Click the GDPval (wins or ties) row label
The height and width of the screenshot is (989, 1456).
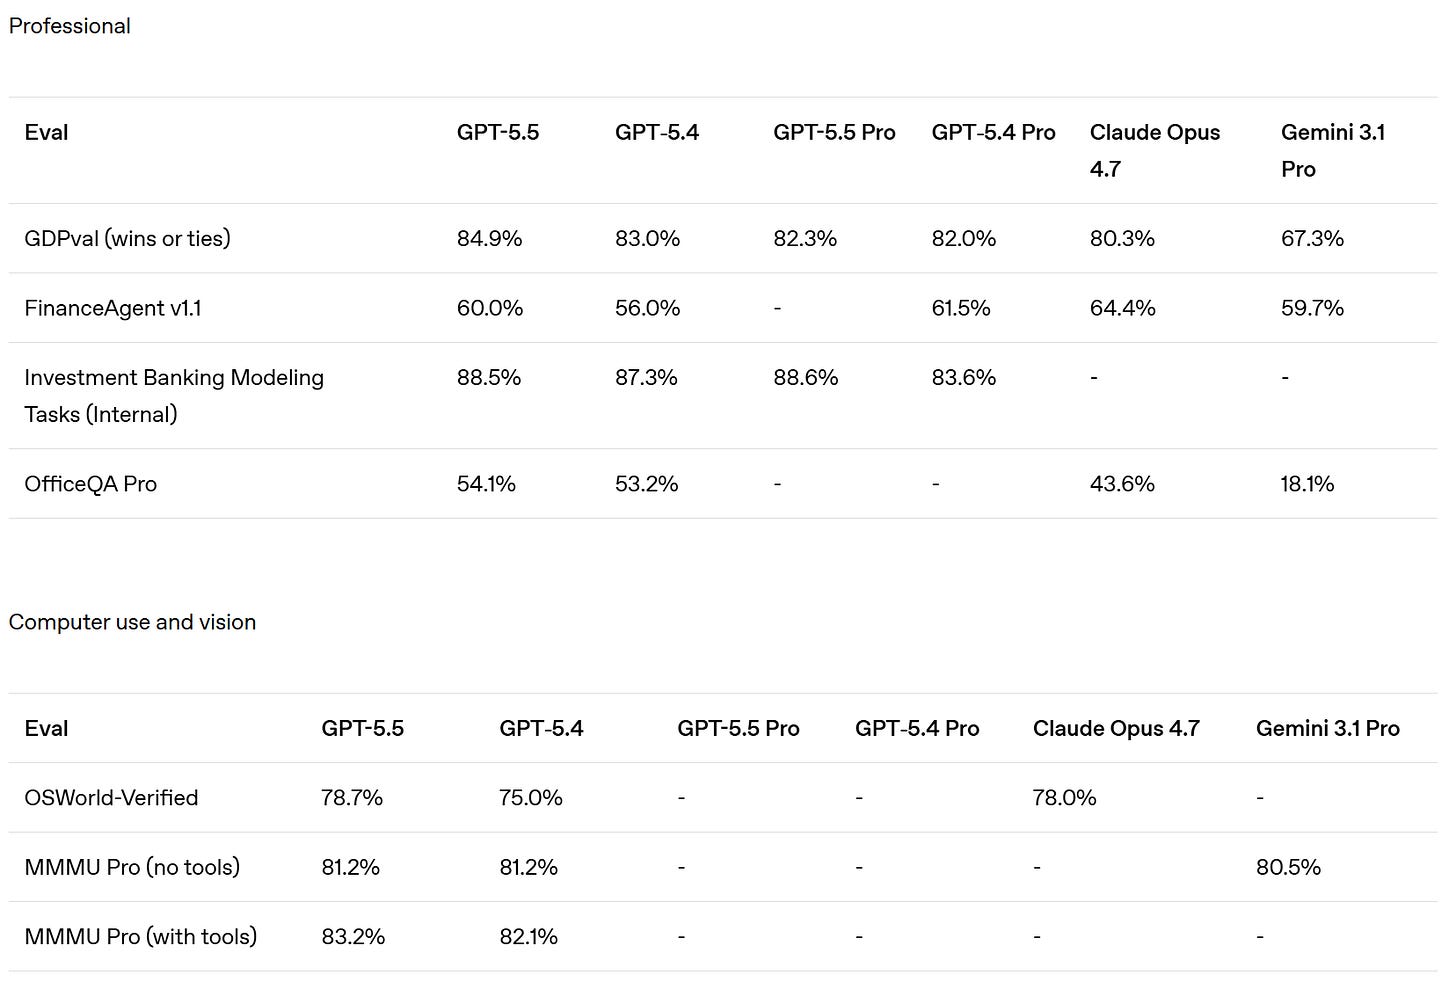(127, 238)
